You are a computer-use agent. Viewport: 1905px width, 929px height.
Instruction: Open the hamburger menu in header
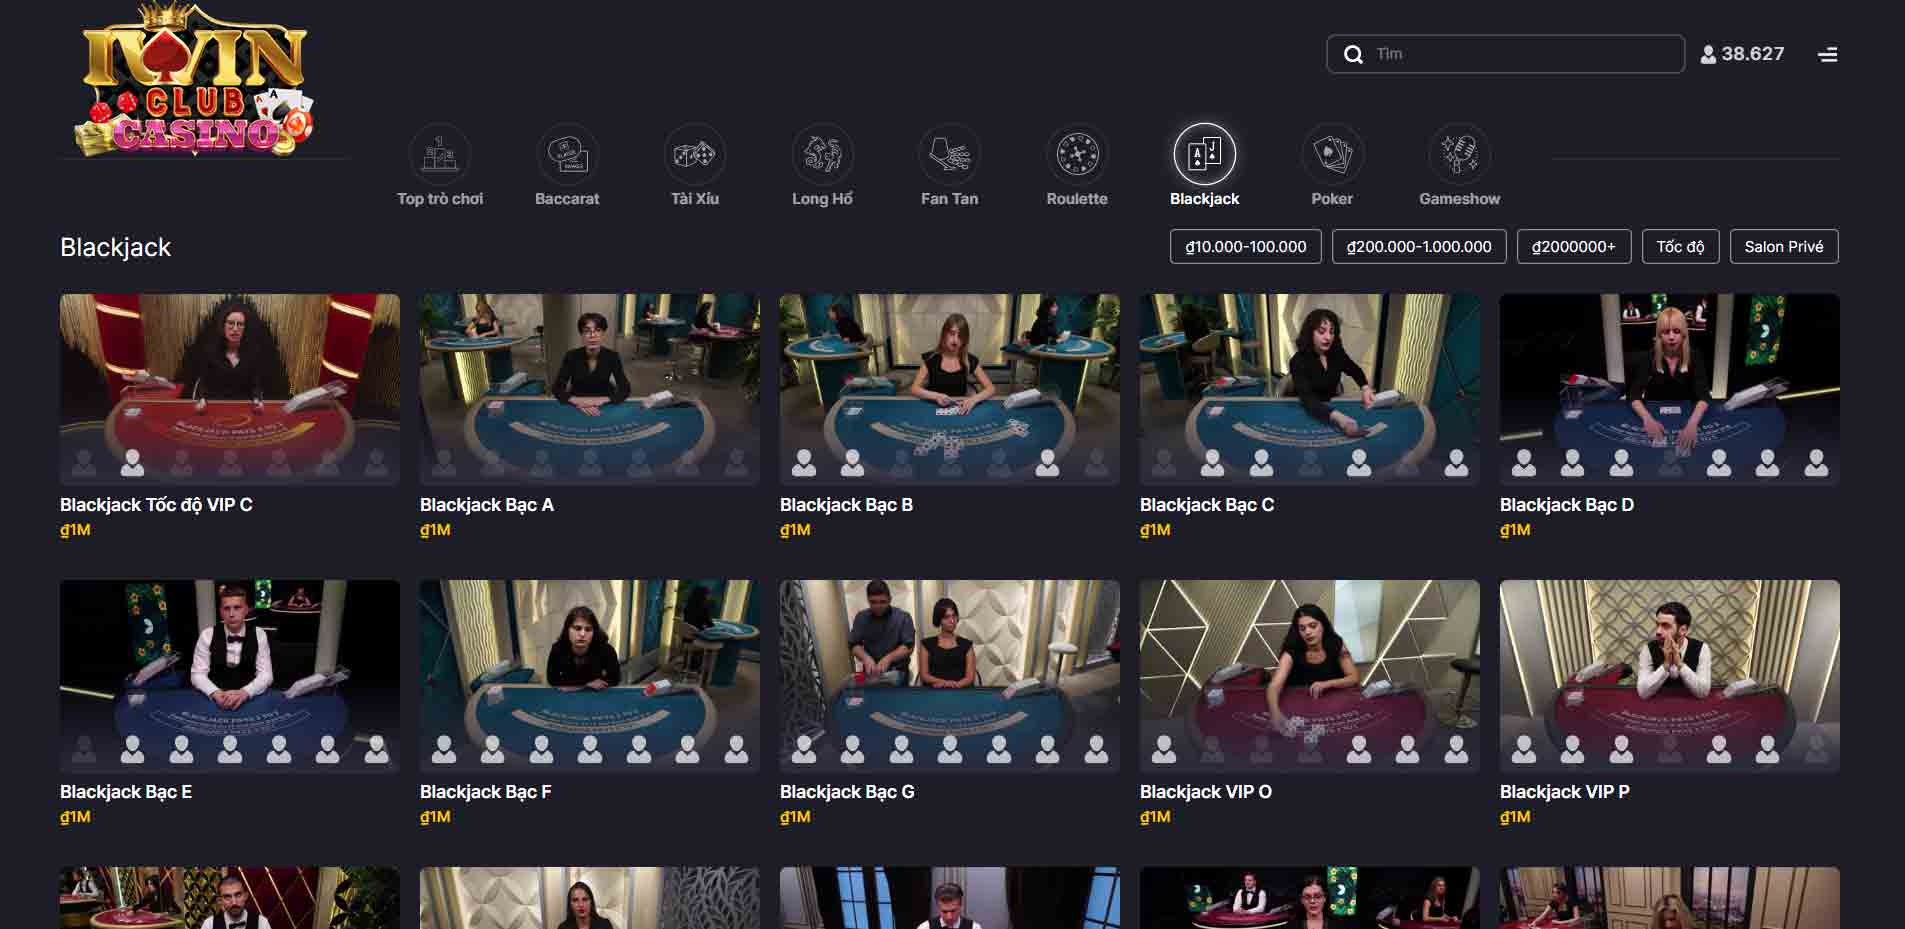pyautogui.click(x=1827, y=55)
